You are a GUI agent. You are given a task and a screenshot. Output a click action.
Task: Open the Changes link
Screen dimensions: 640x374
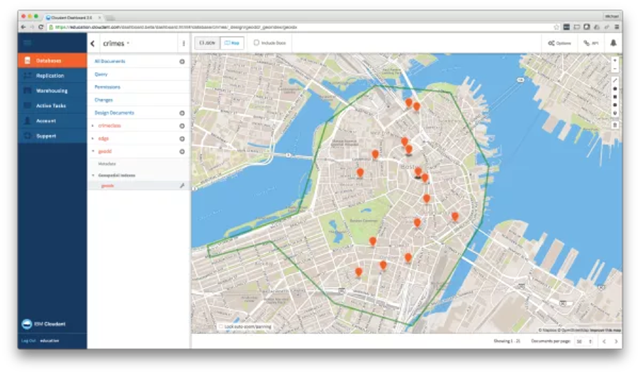click(x=104, y=100)
